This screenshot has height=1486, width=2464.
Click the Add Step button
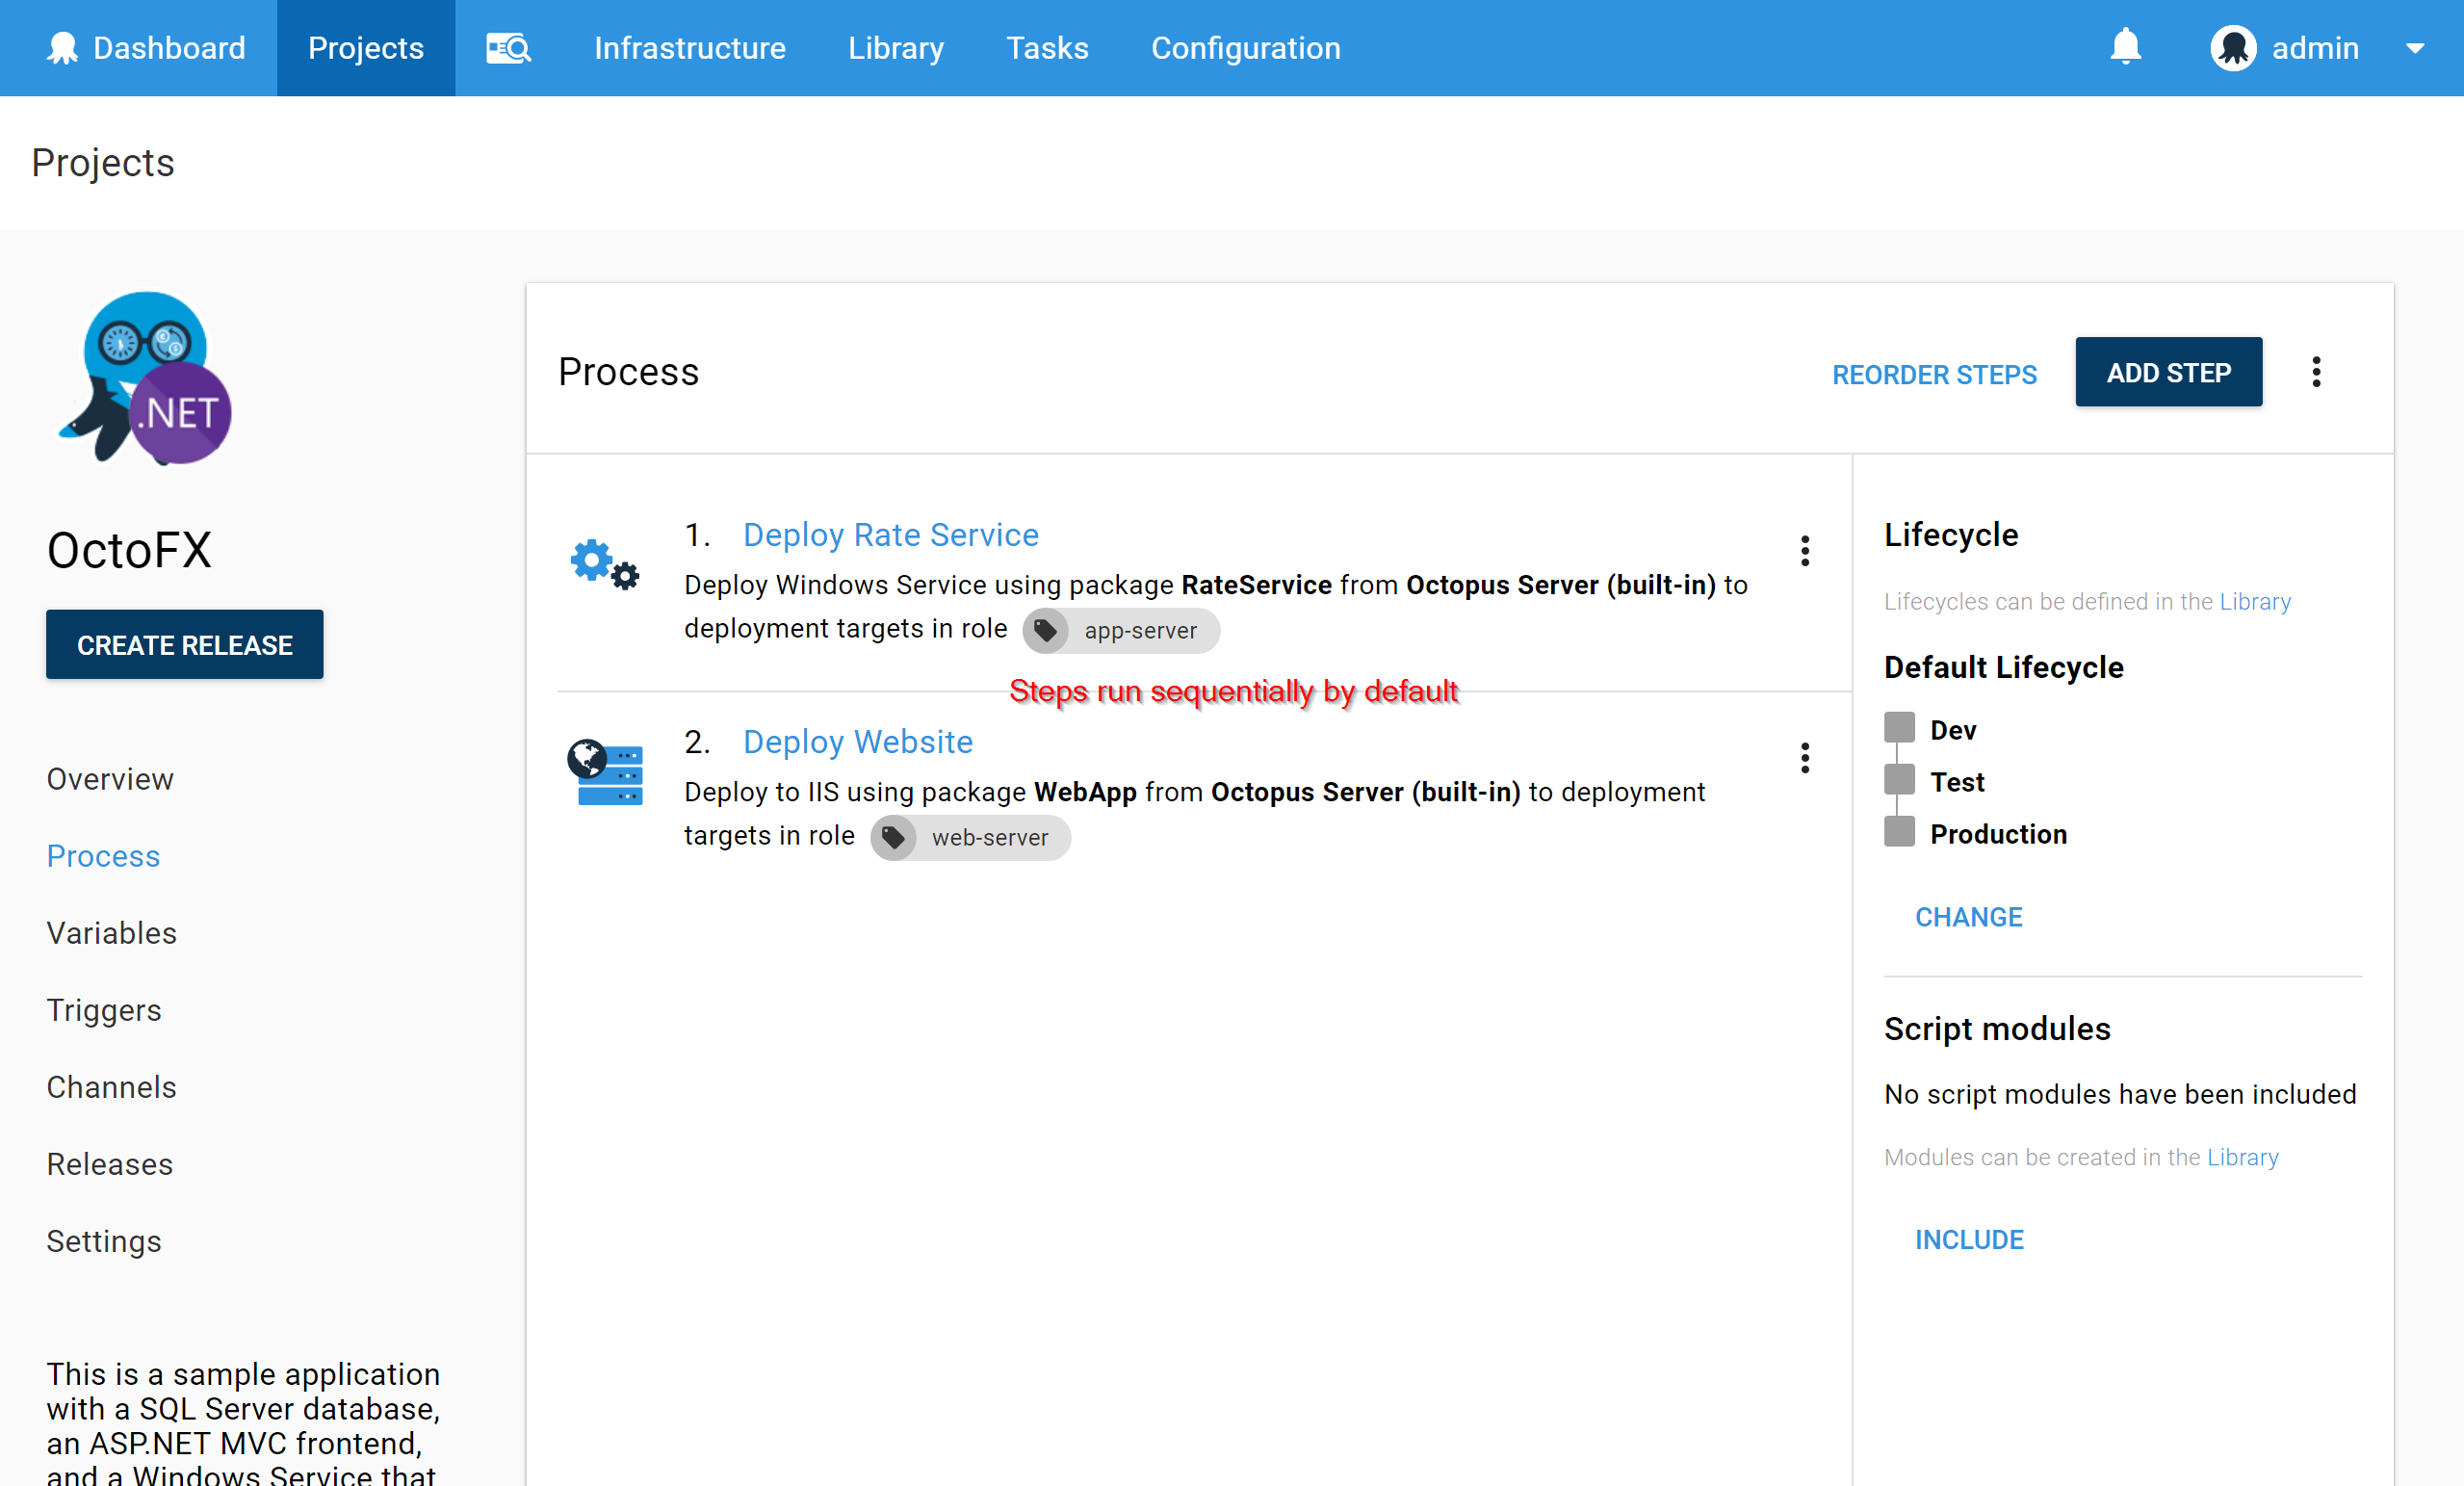pos(2168,372)
